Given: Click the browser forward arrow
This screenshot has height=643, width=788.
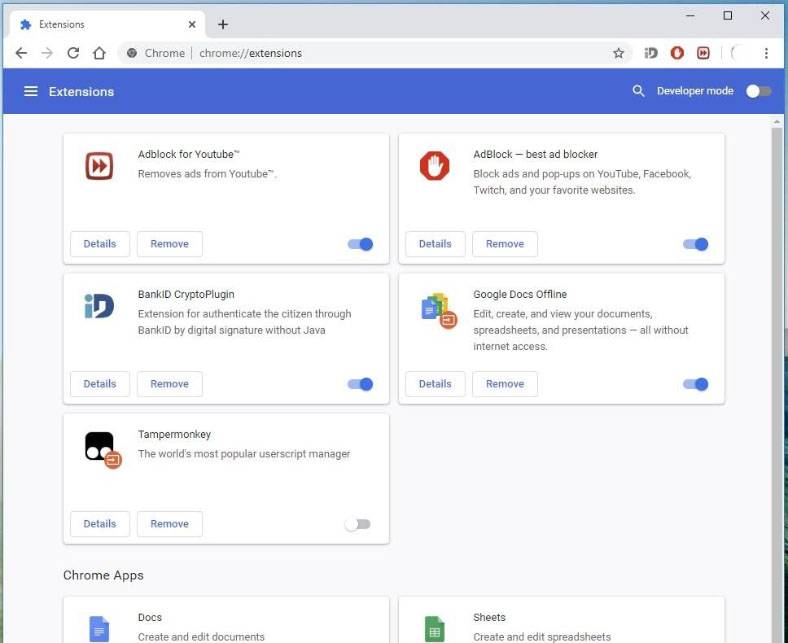Looking at the screenshot, I should point(47,53).
